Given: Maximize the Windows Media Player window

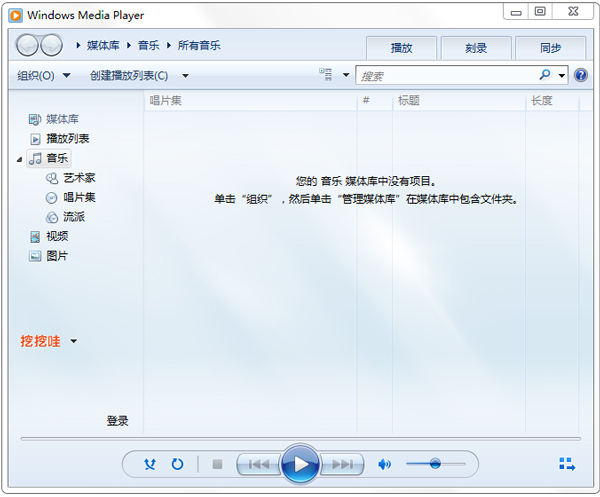Looking at the screenshot, I should click(540, 12).
